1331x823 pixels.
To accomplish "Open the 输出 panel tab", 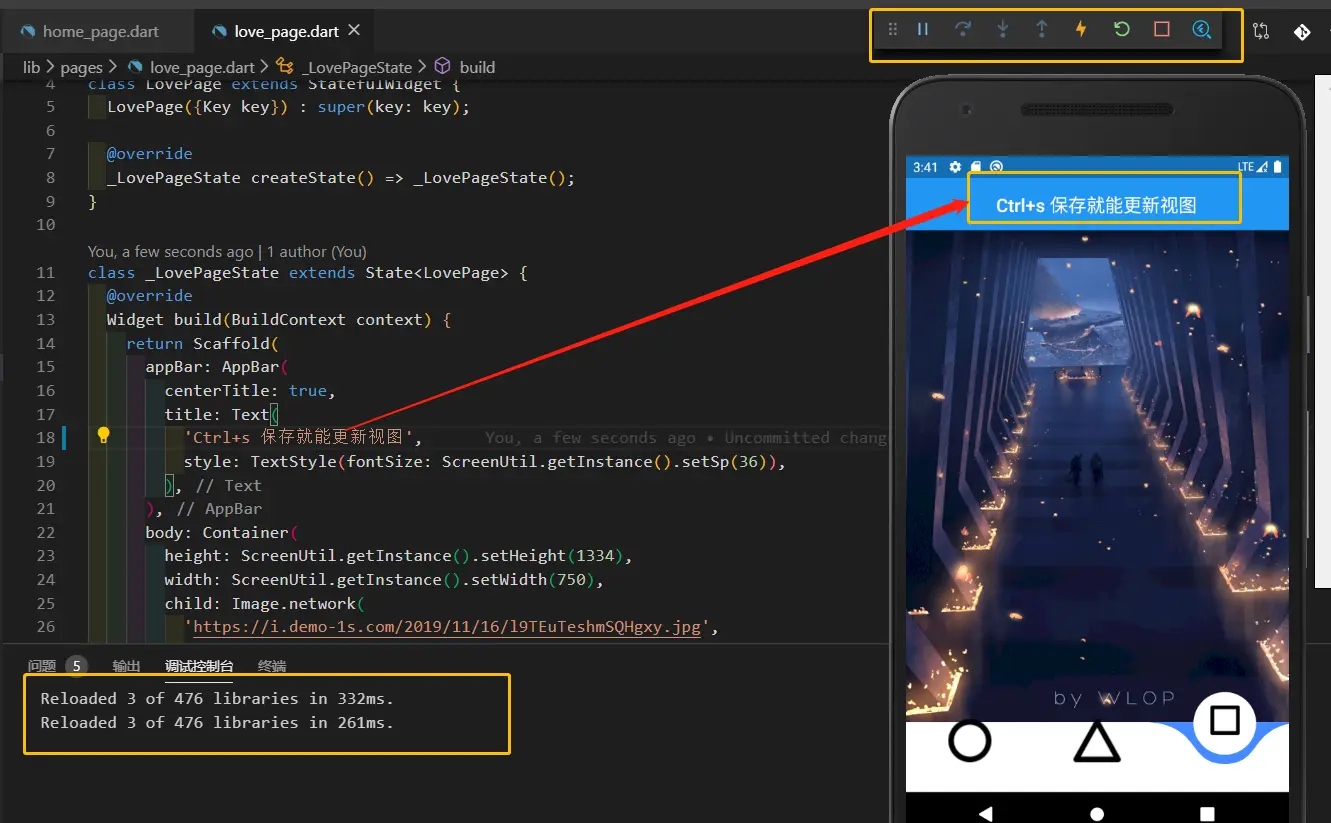I will (x=127, y=666).
